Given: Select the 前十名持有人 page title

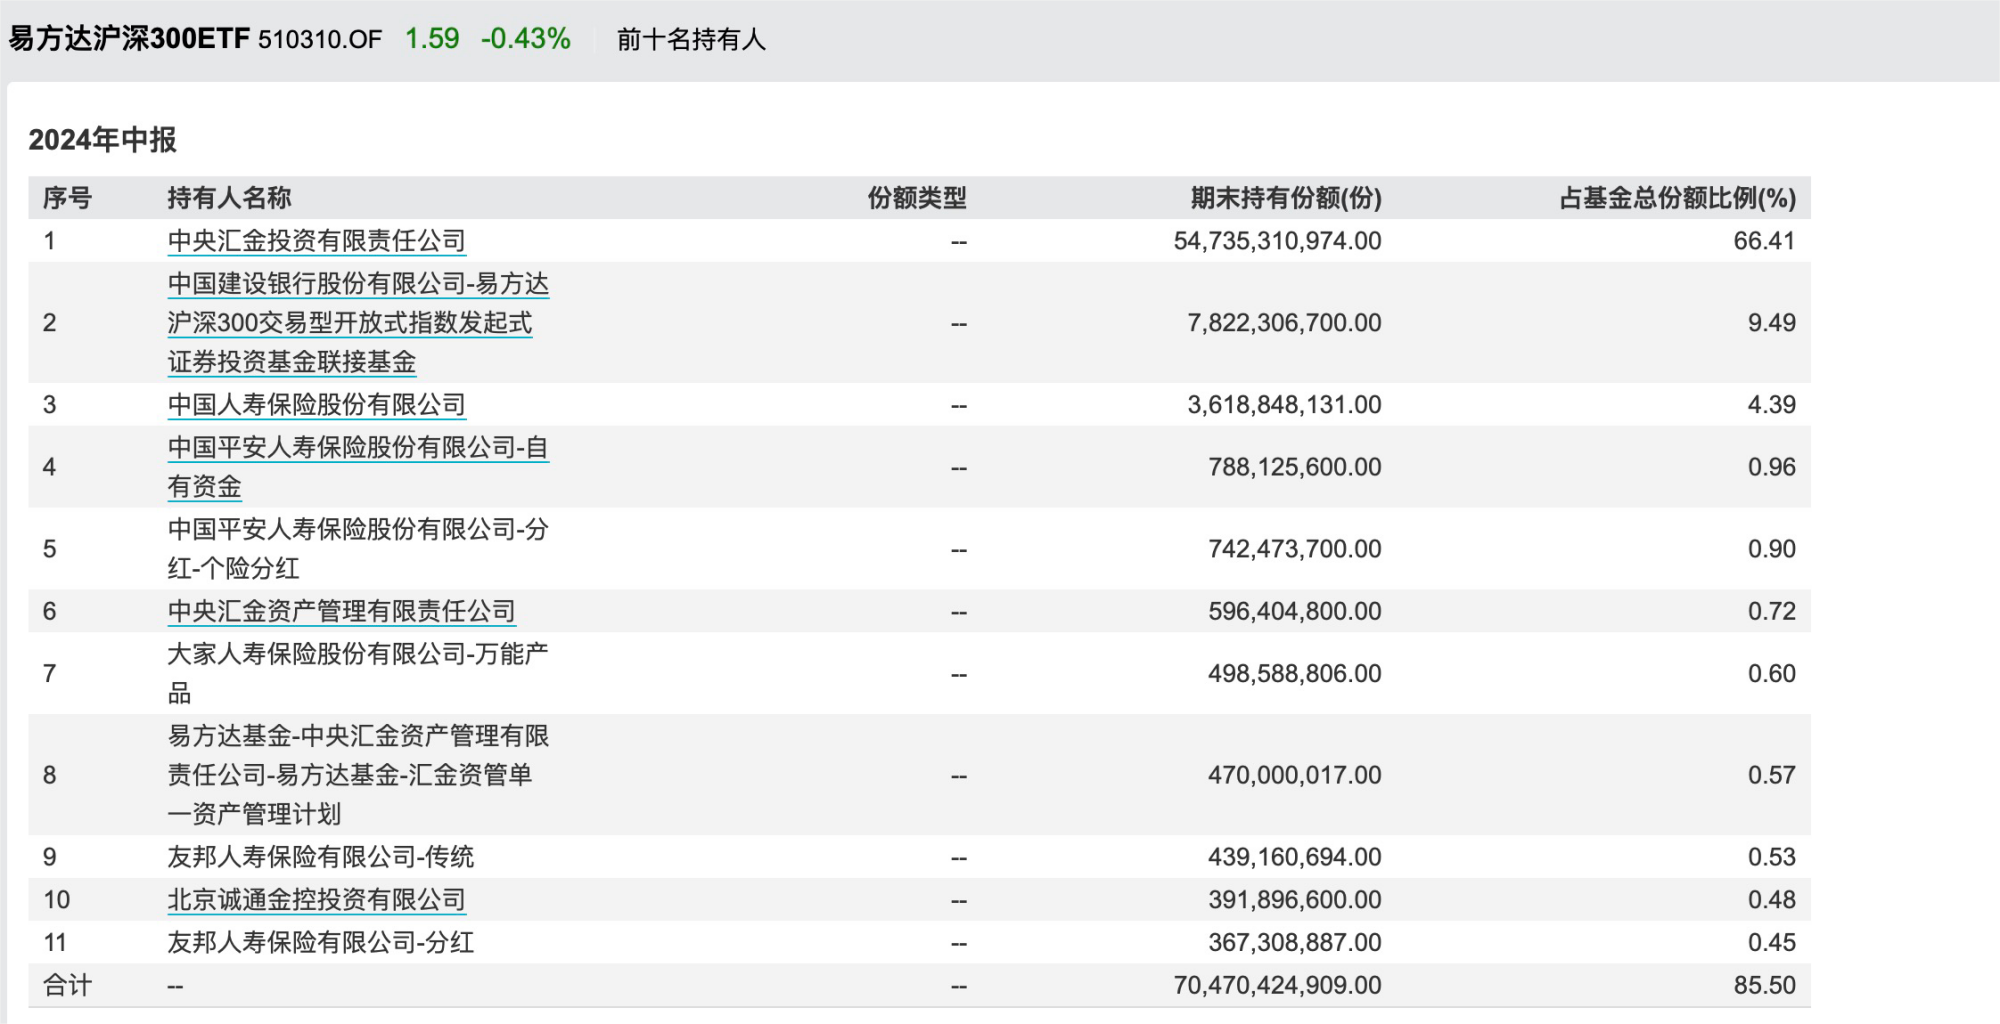Looking at the screenshot, I should [x=691, y=40].
